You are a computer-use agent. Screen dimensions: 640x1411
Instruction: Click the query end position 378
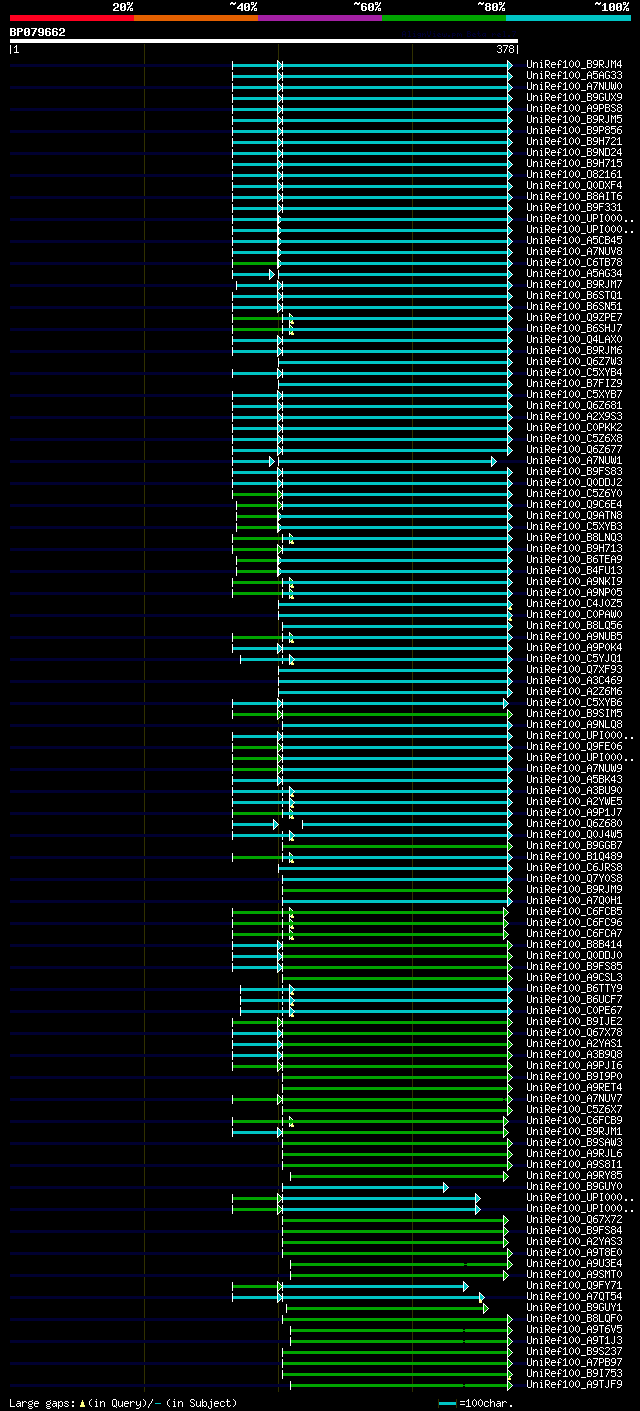(505, 49)
